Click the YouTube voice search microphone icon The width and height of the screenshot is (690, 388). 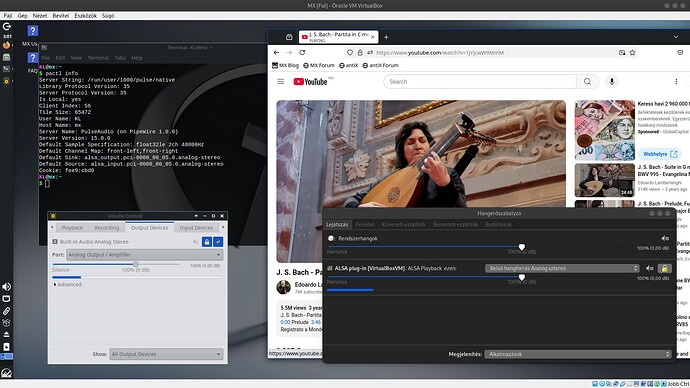612,81
